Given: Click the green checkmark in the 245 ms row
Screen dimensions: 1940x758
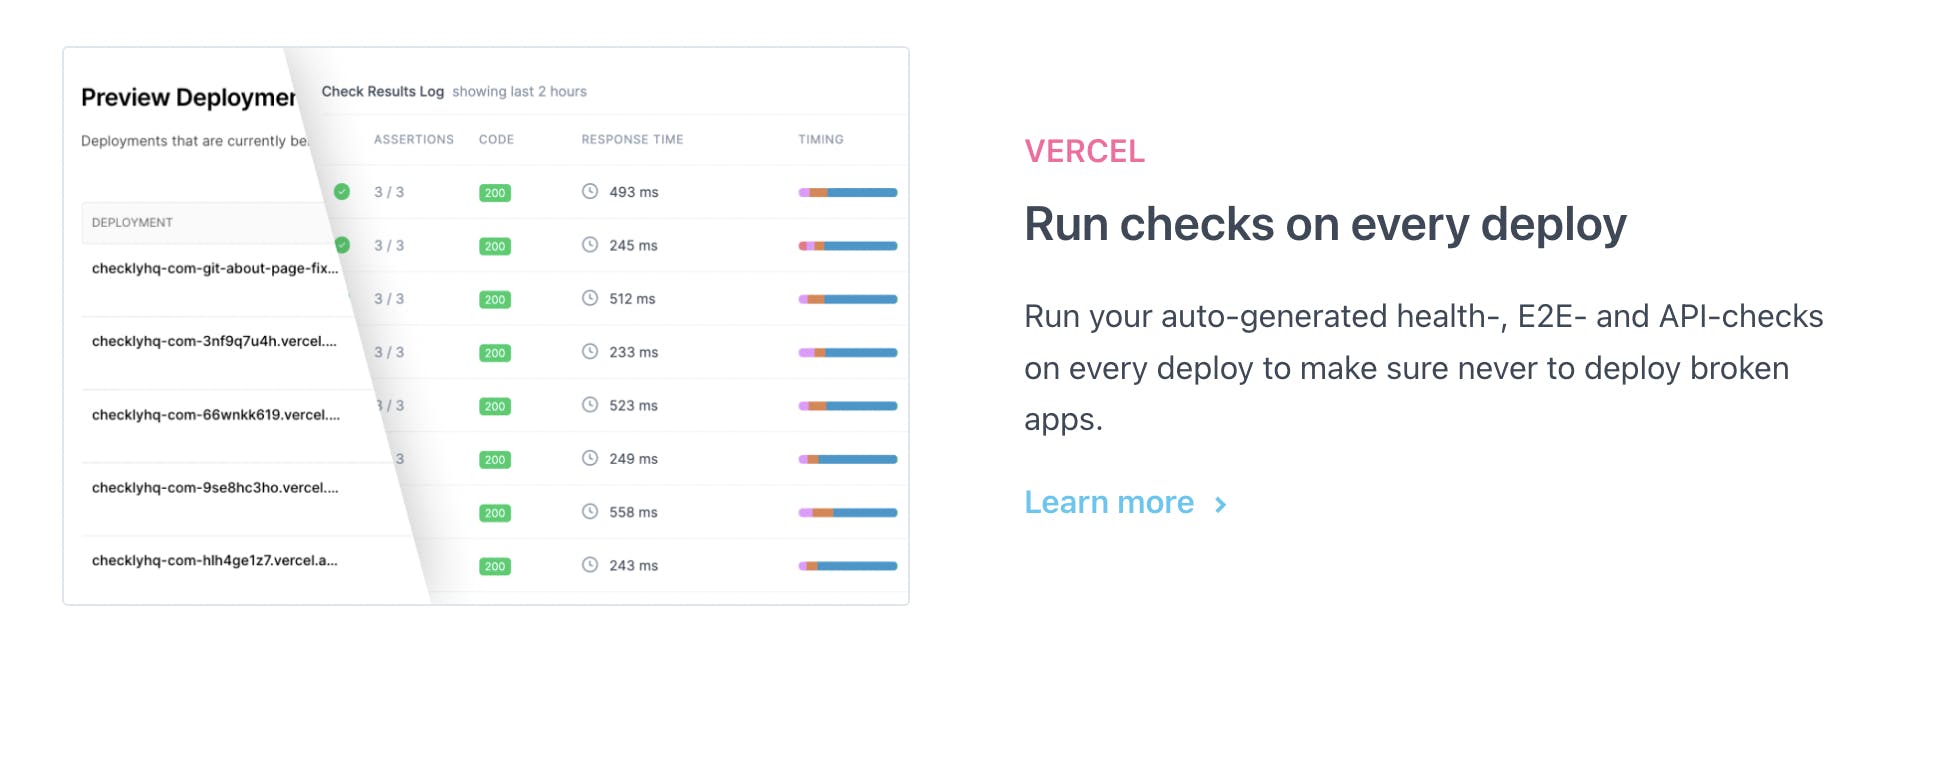Looking at the screenshot, I should click(x=342, y=244).
